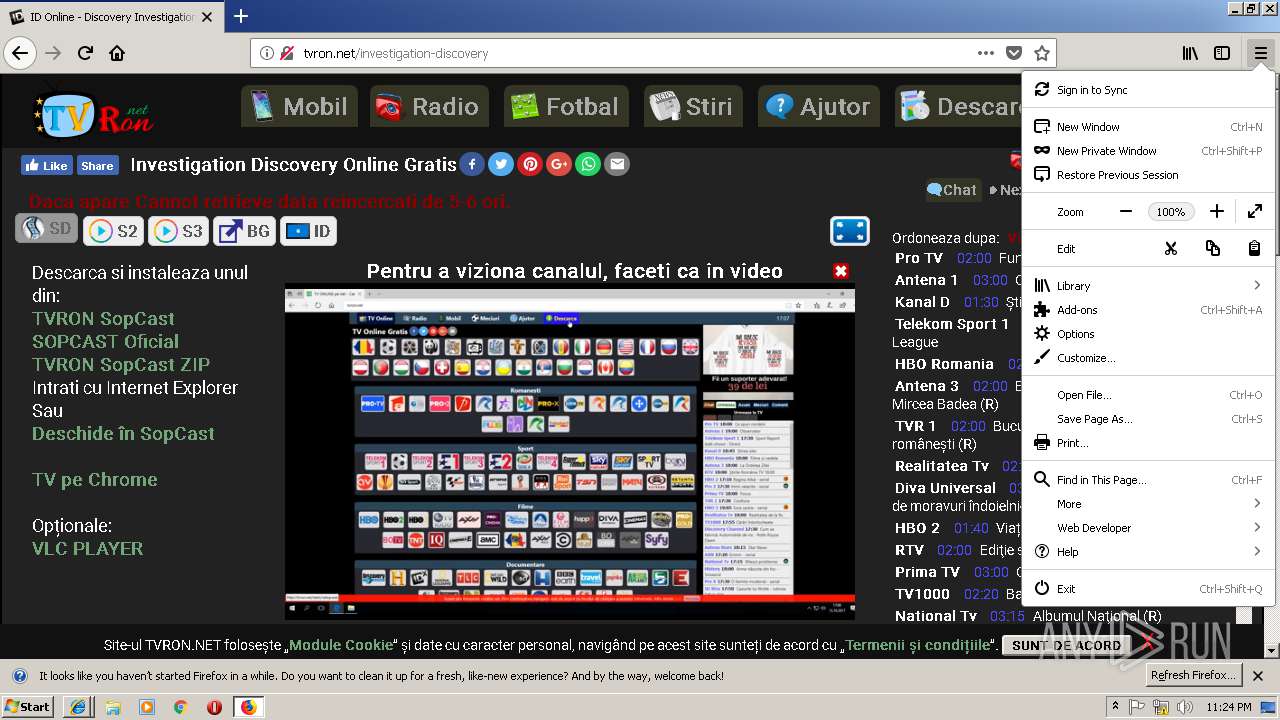This screenshot has width=1280, height=720.
Task: Switch to ID stream source
Action: click(308, 231)
